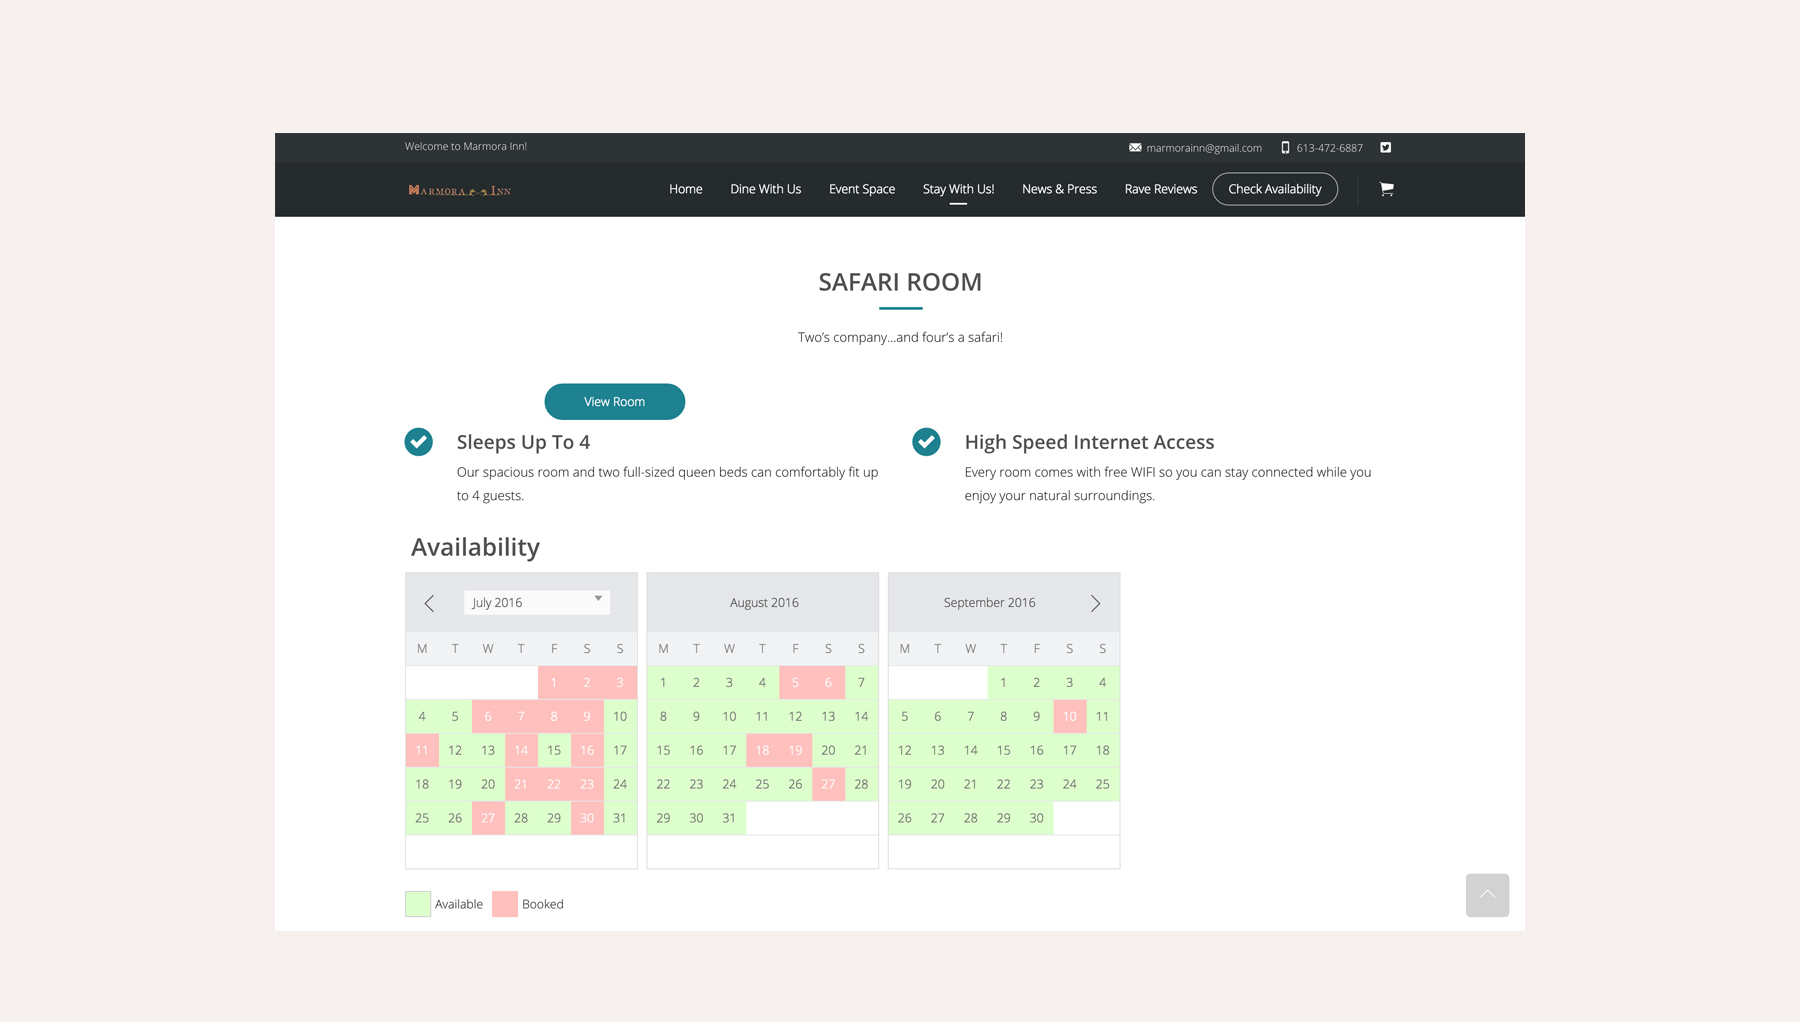Screen dimensions: 1800x1022
Task: Click the marmorainn@gmail.com email link
Action: point(1204,147)
